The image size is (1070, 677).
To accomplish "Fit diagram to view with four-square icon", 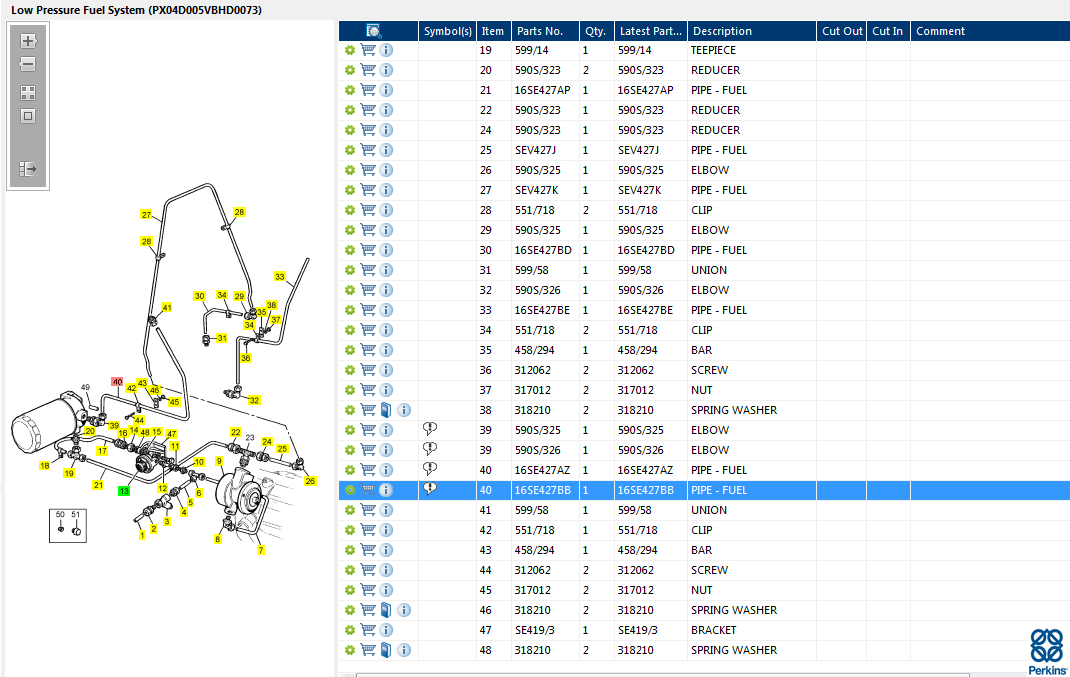I will tap(28, 93).
